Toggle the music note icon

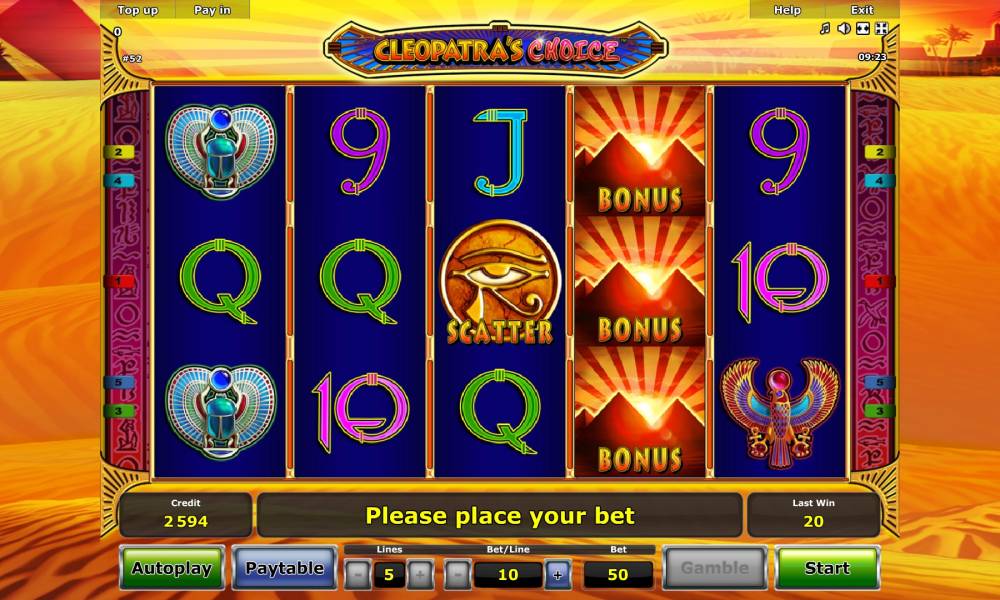(x=825, y=29)
